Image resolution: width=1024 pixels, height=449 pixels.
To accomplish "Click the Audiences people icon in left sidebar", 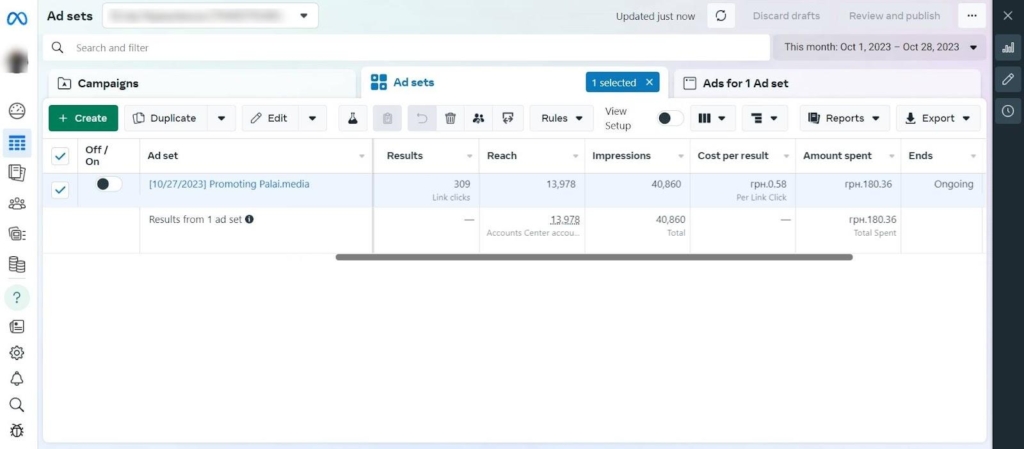I will [16, 204].
